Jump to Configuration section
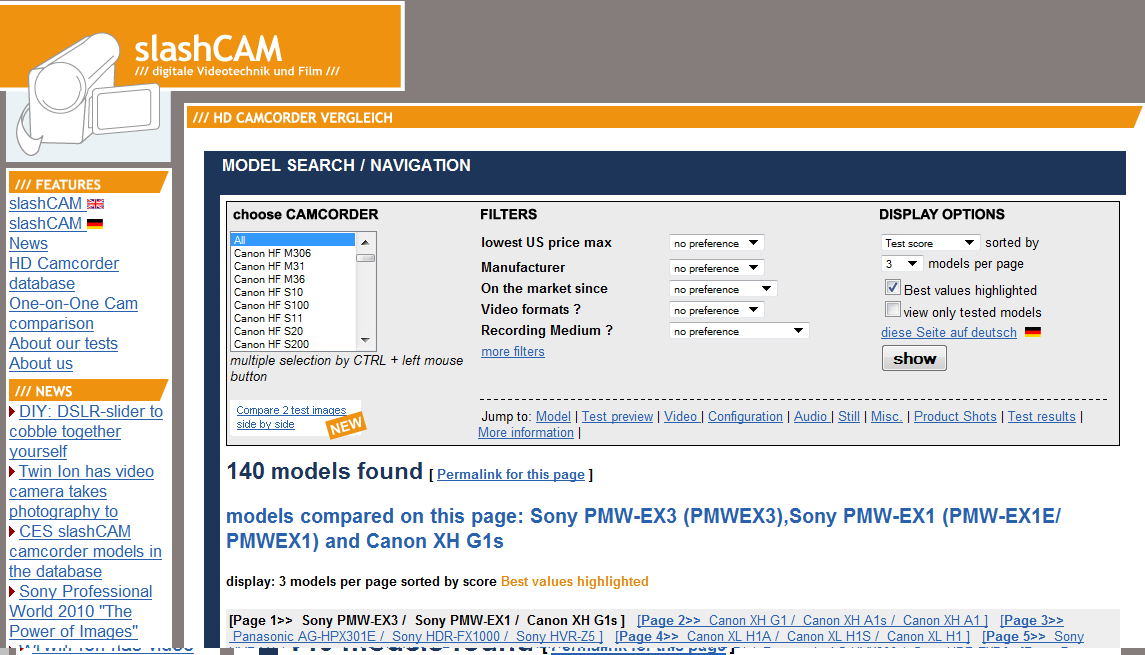Viewport: 1145px width, 655px height. pos(745,416)
